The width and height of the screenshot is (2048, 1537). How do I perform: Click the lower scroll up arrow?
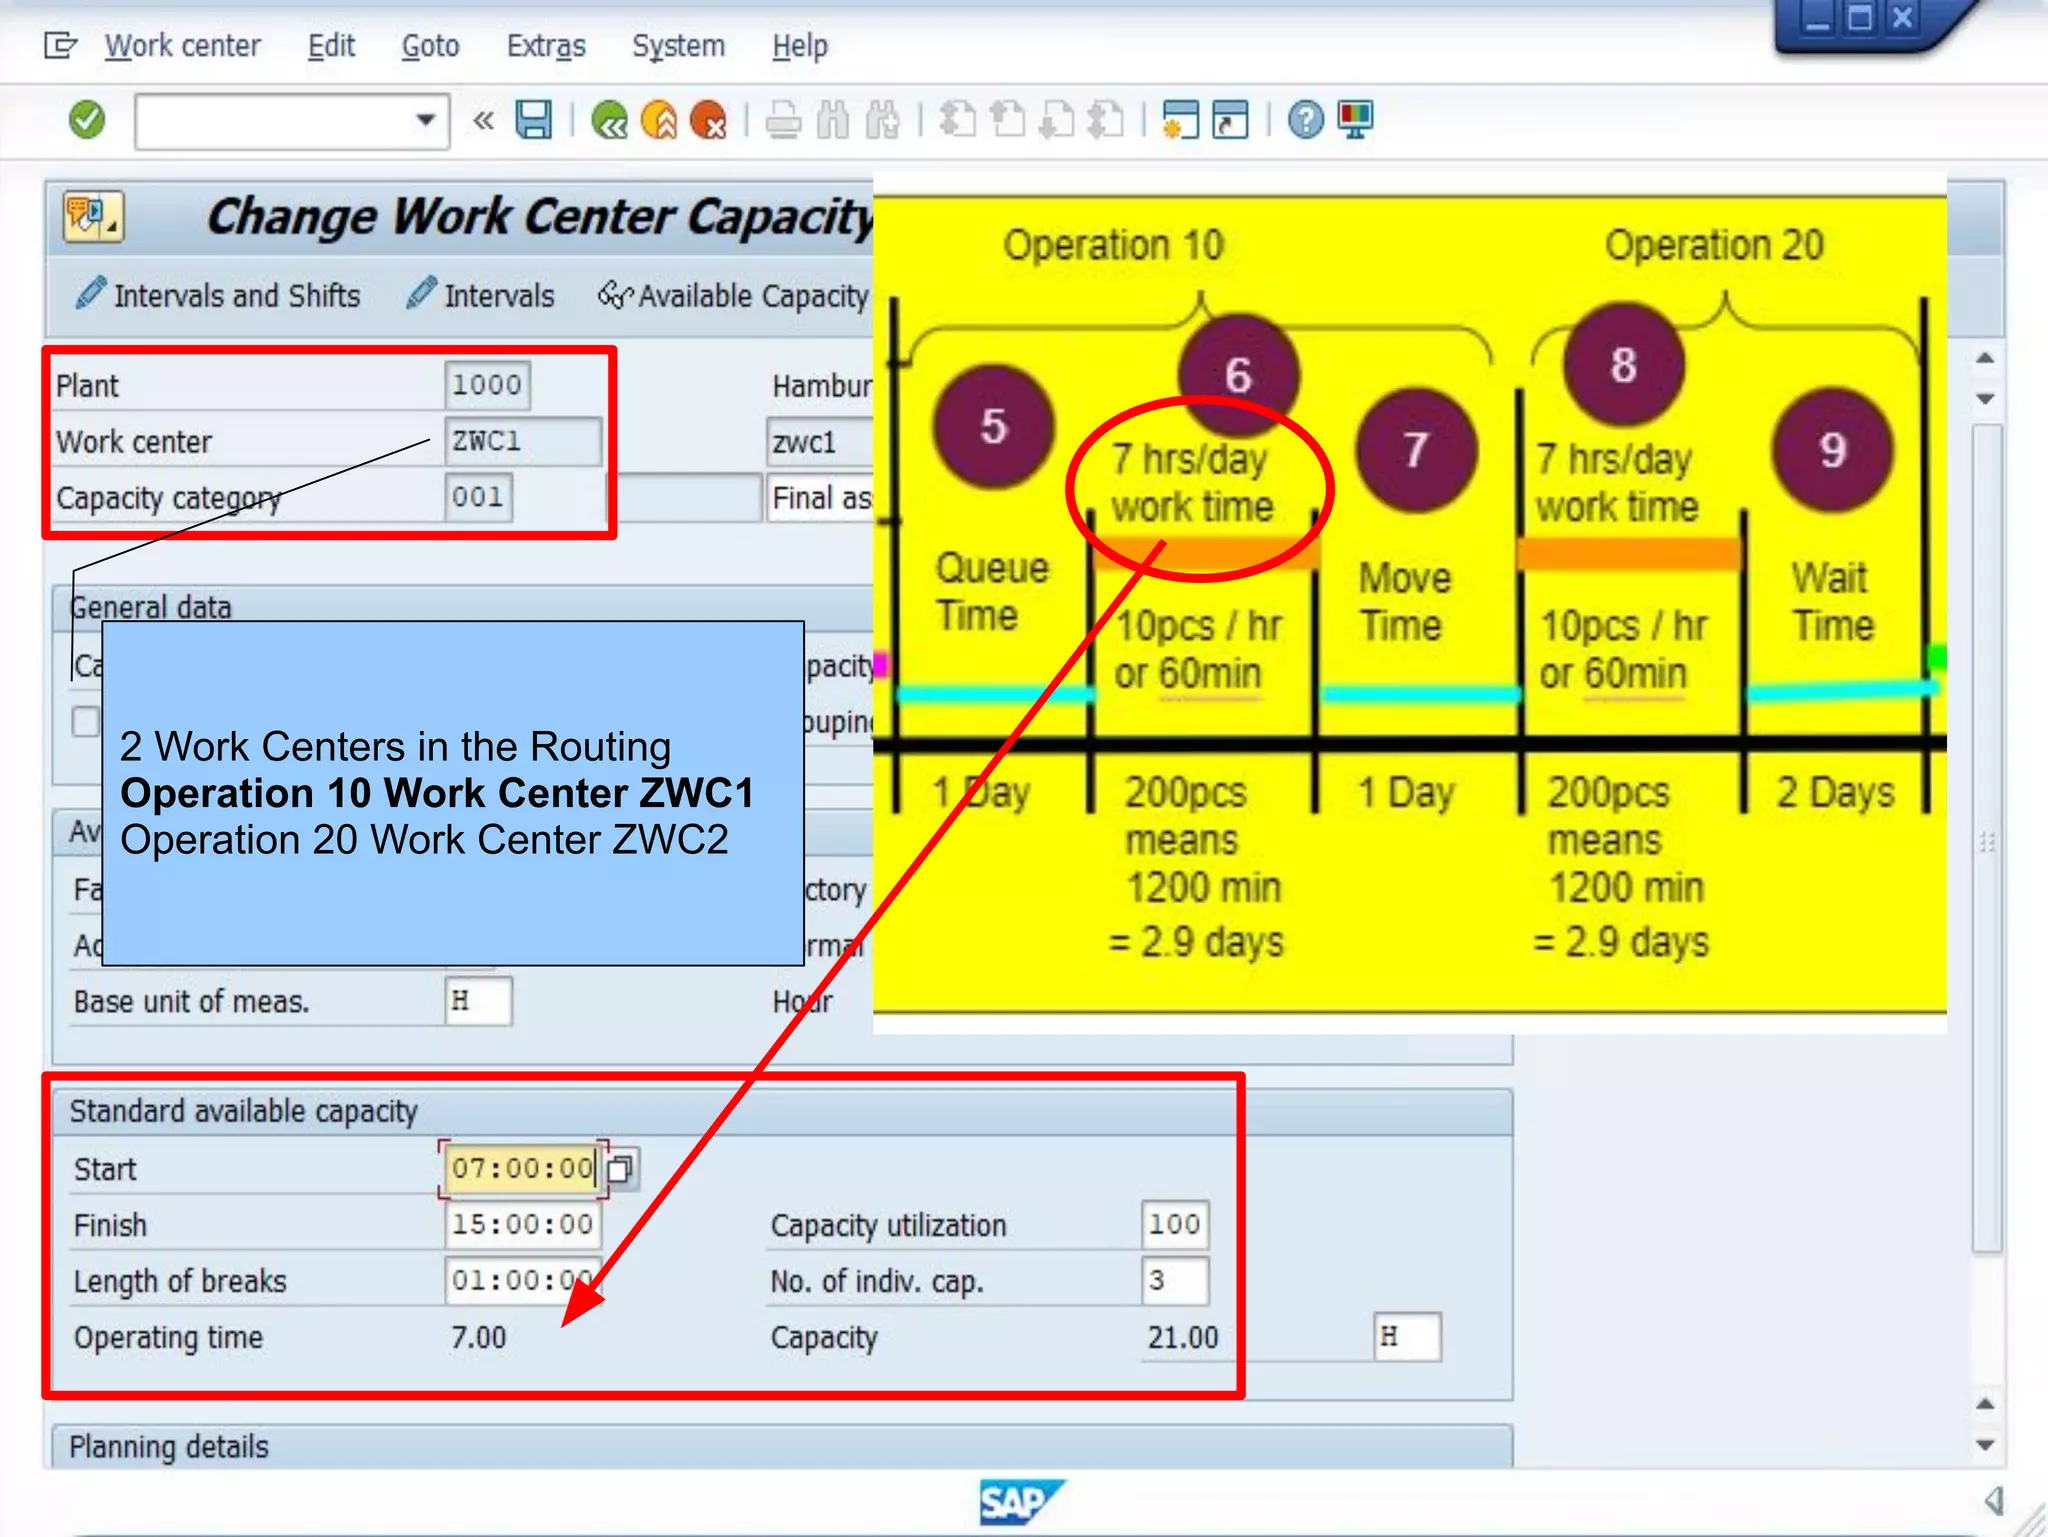click(x=1986, y=1404)
